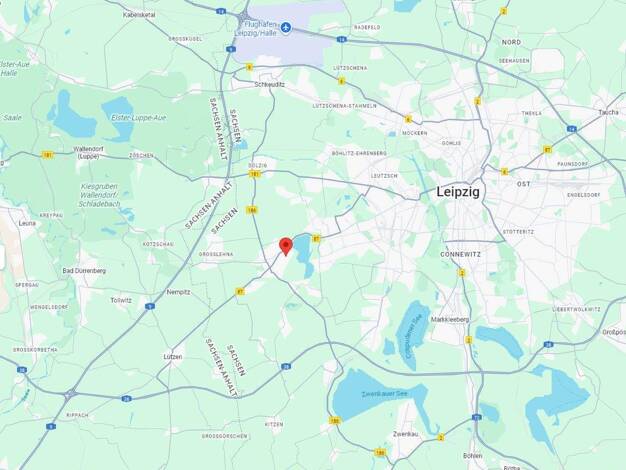The image size is (626, 470).
Task: Click the Leuna town label
Action: pyautogui.click(x=27, y=223)
